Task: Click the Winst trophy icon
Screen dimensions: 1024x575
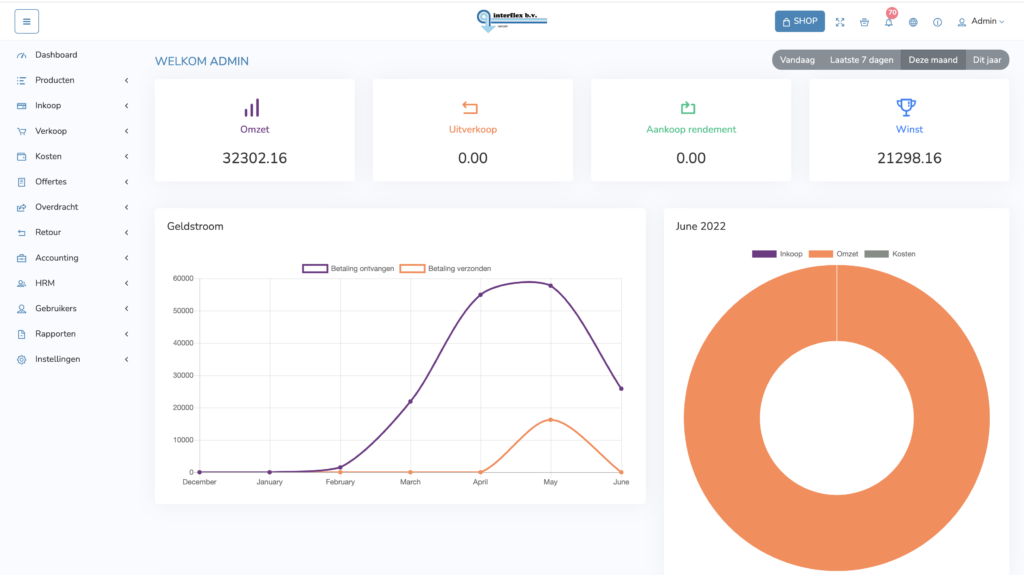Action: tap(906, 107)
